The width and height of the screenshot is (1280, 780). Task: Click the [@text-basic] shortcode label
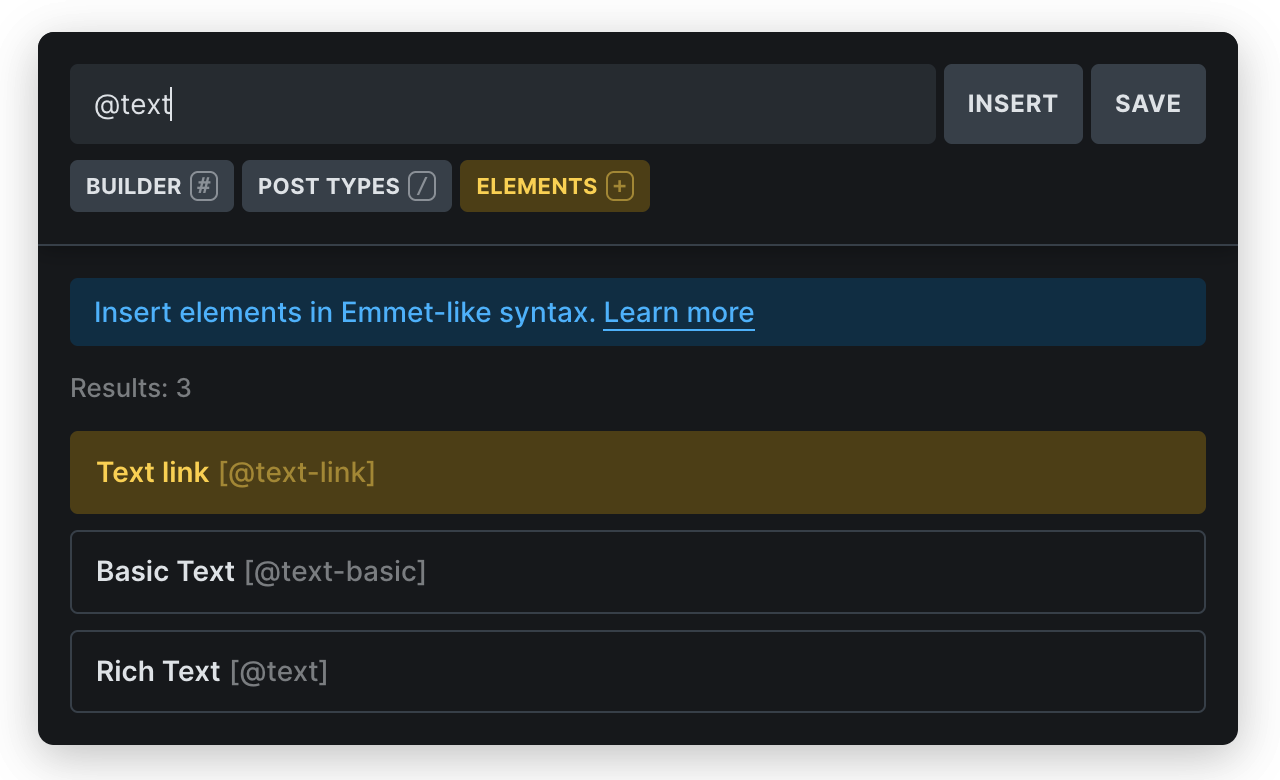coord(335,572)
